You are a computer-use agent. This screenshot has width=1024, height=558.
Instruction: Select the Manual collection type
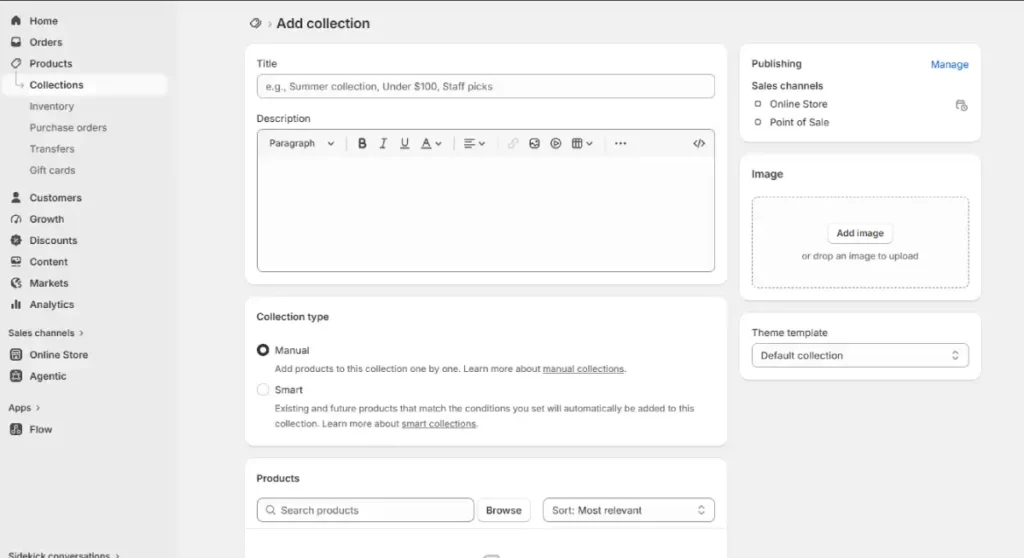(x=263, y=350)
